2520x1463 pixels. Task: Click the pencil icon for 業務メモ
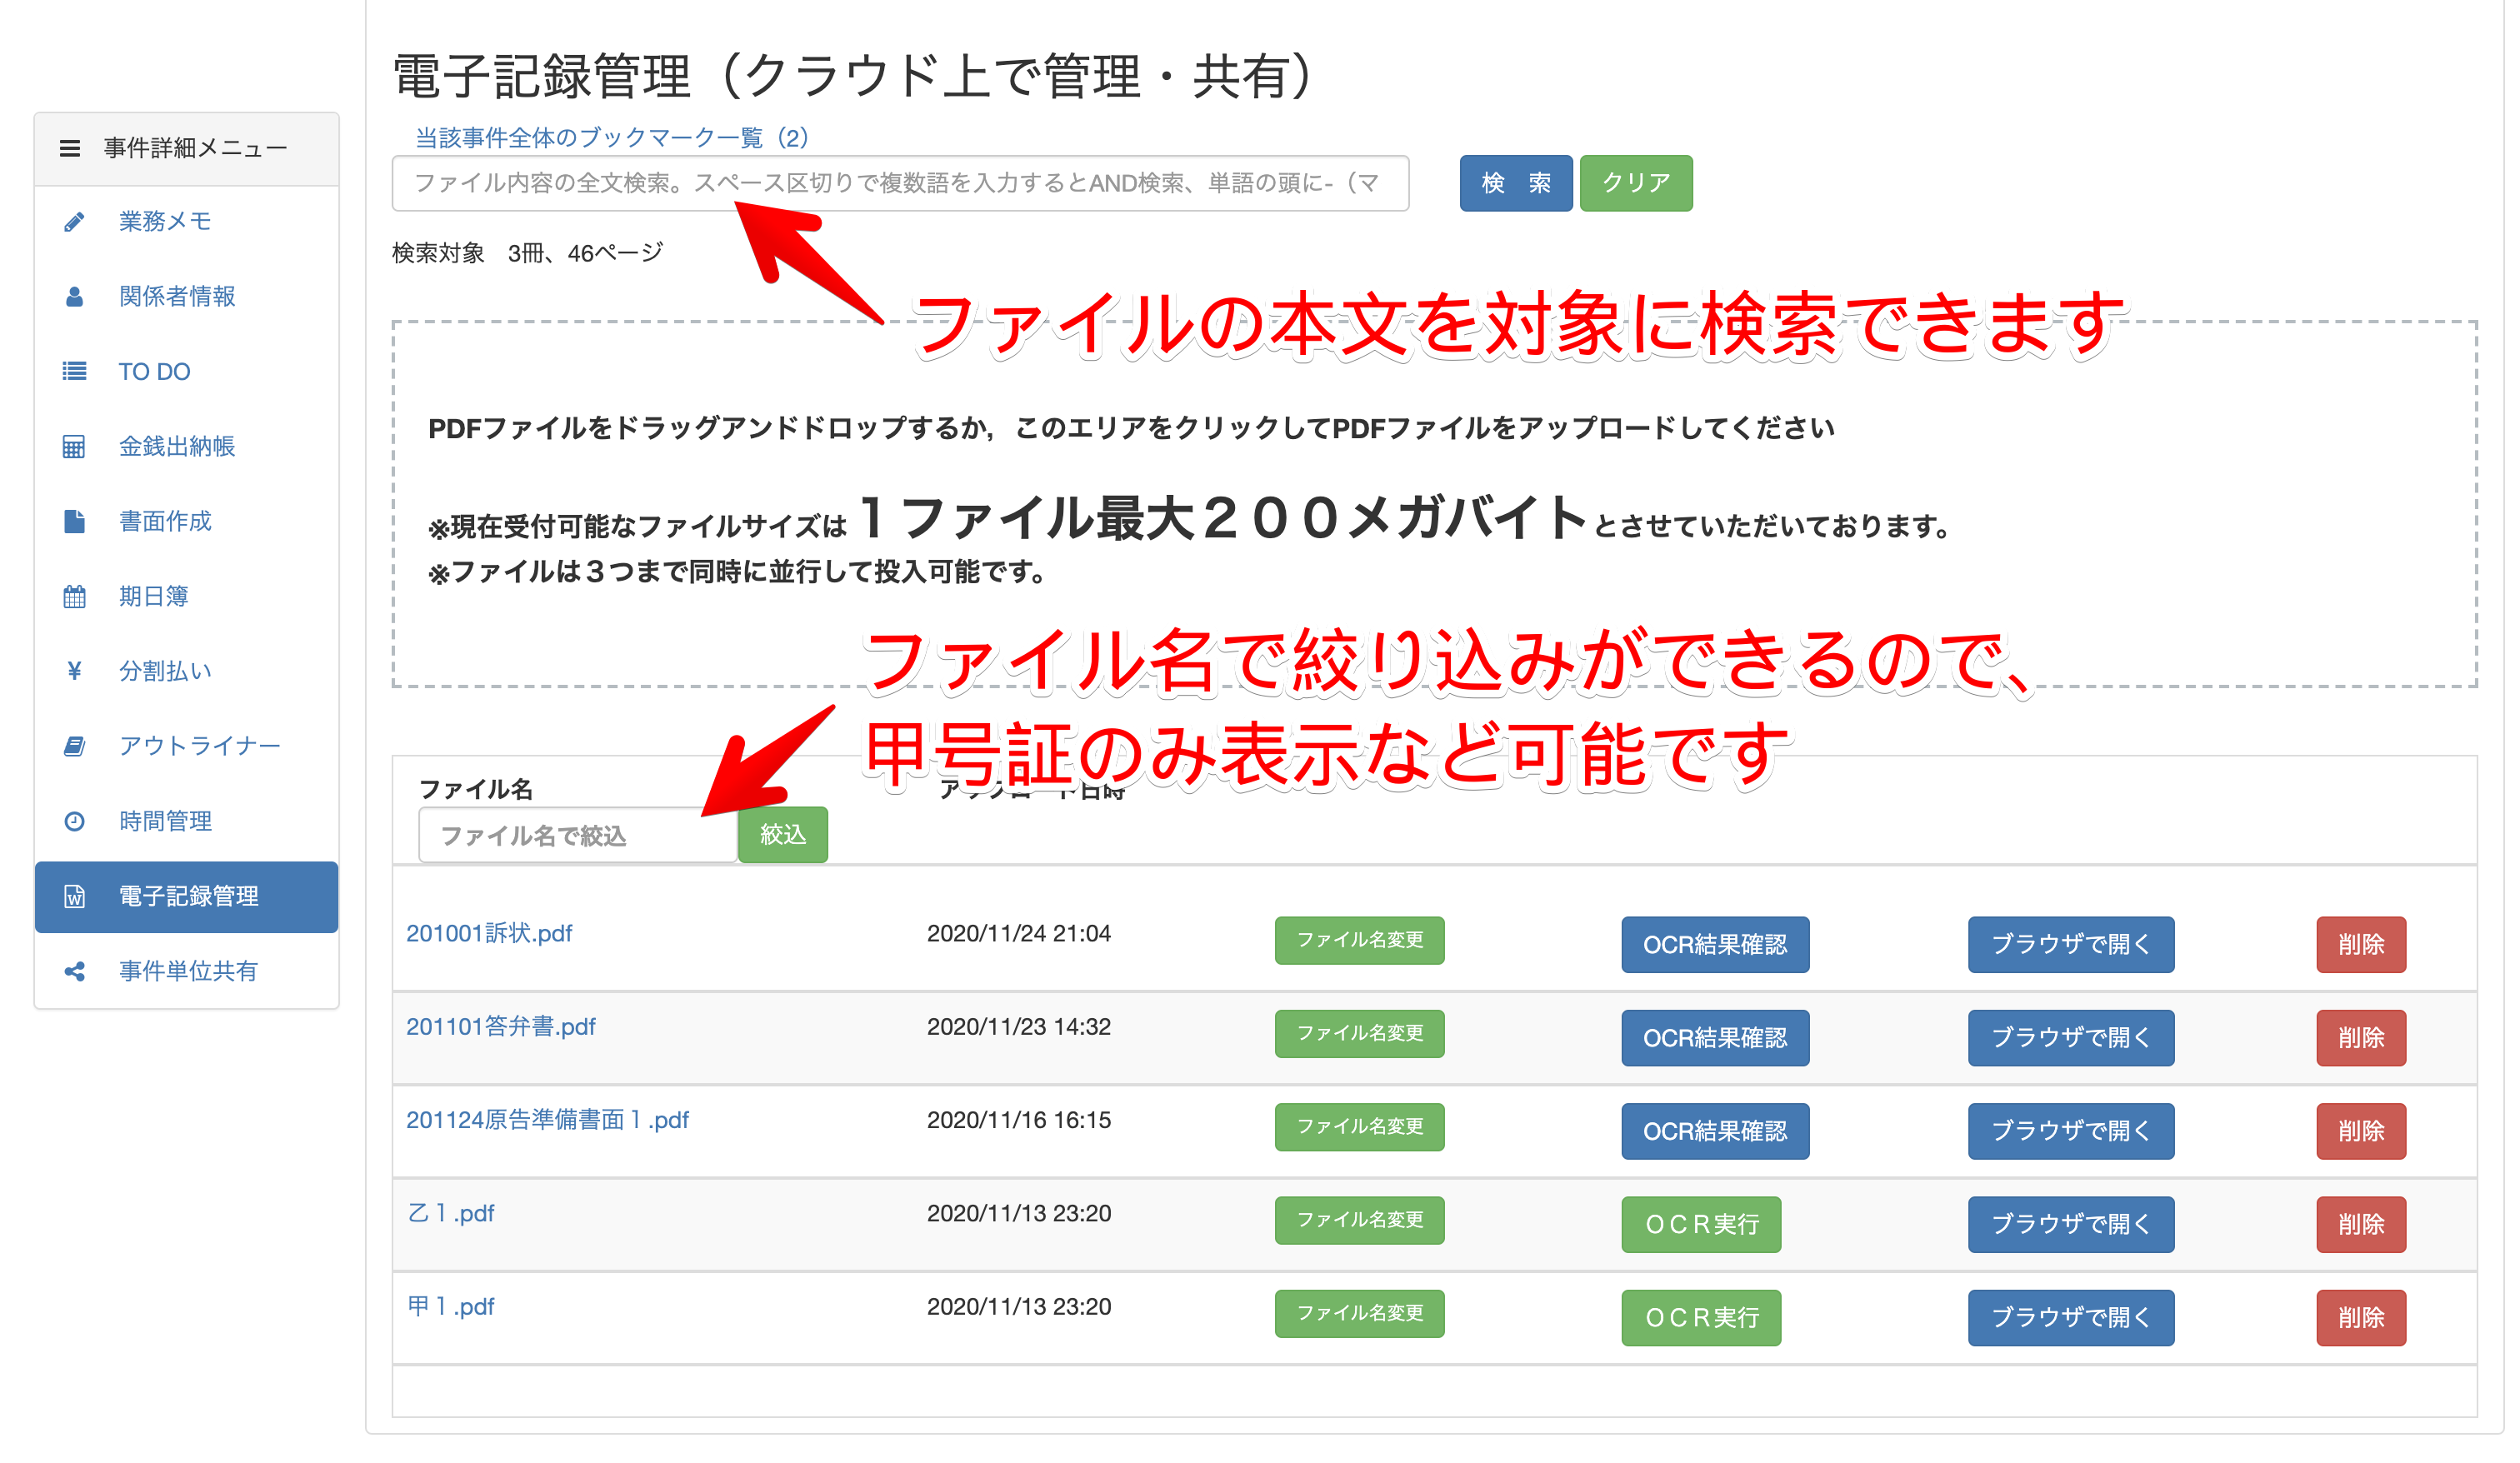click(x=74, y=222)
